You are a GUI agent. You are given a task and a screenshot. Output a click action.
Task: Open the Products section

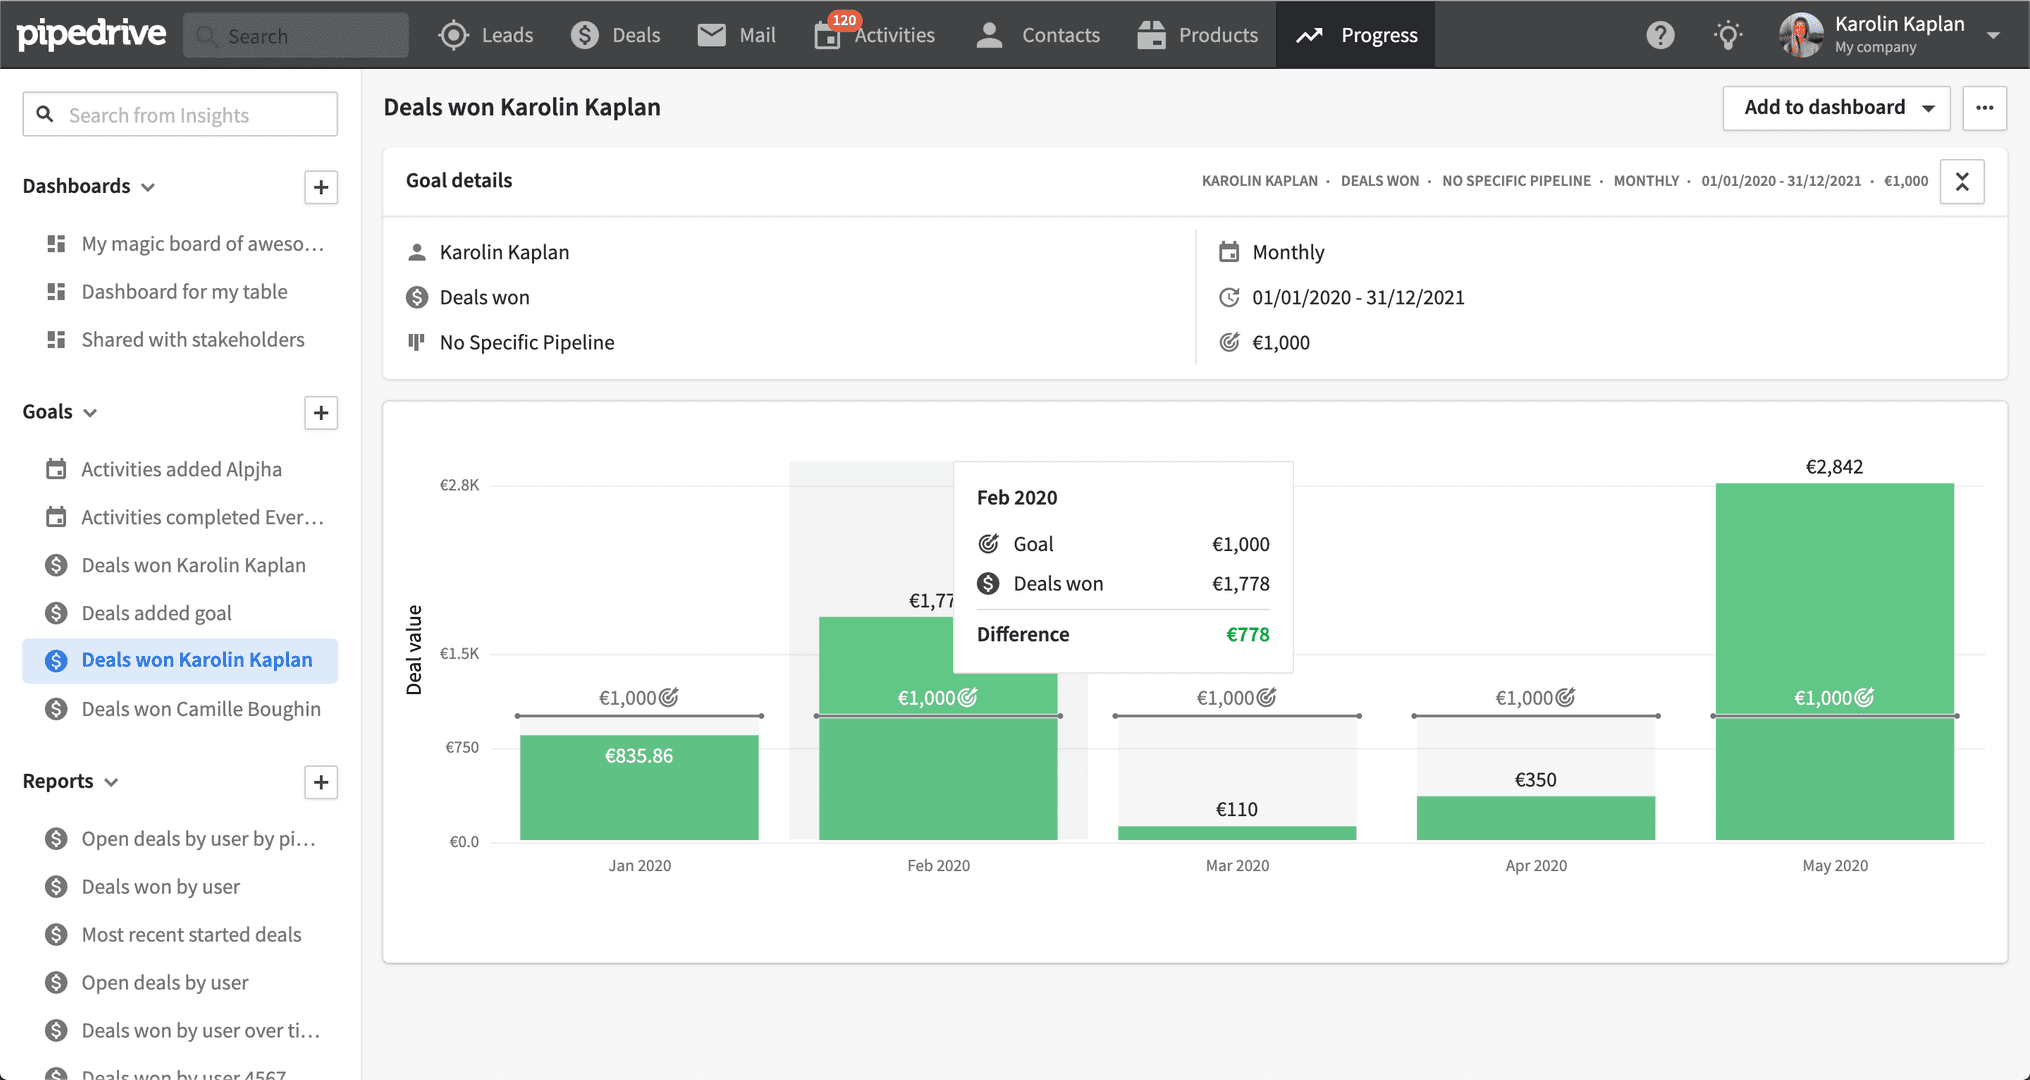pos(1197,35)
